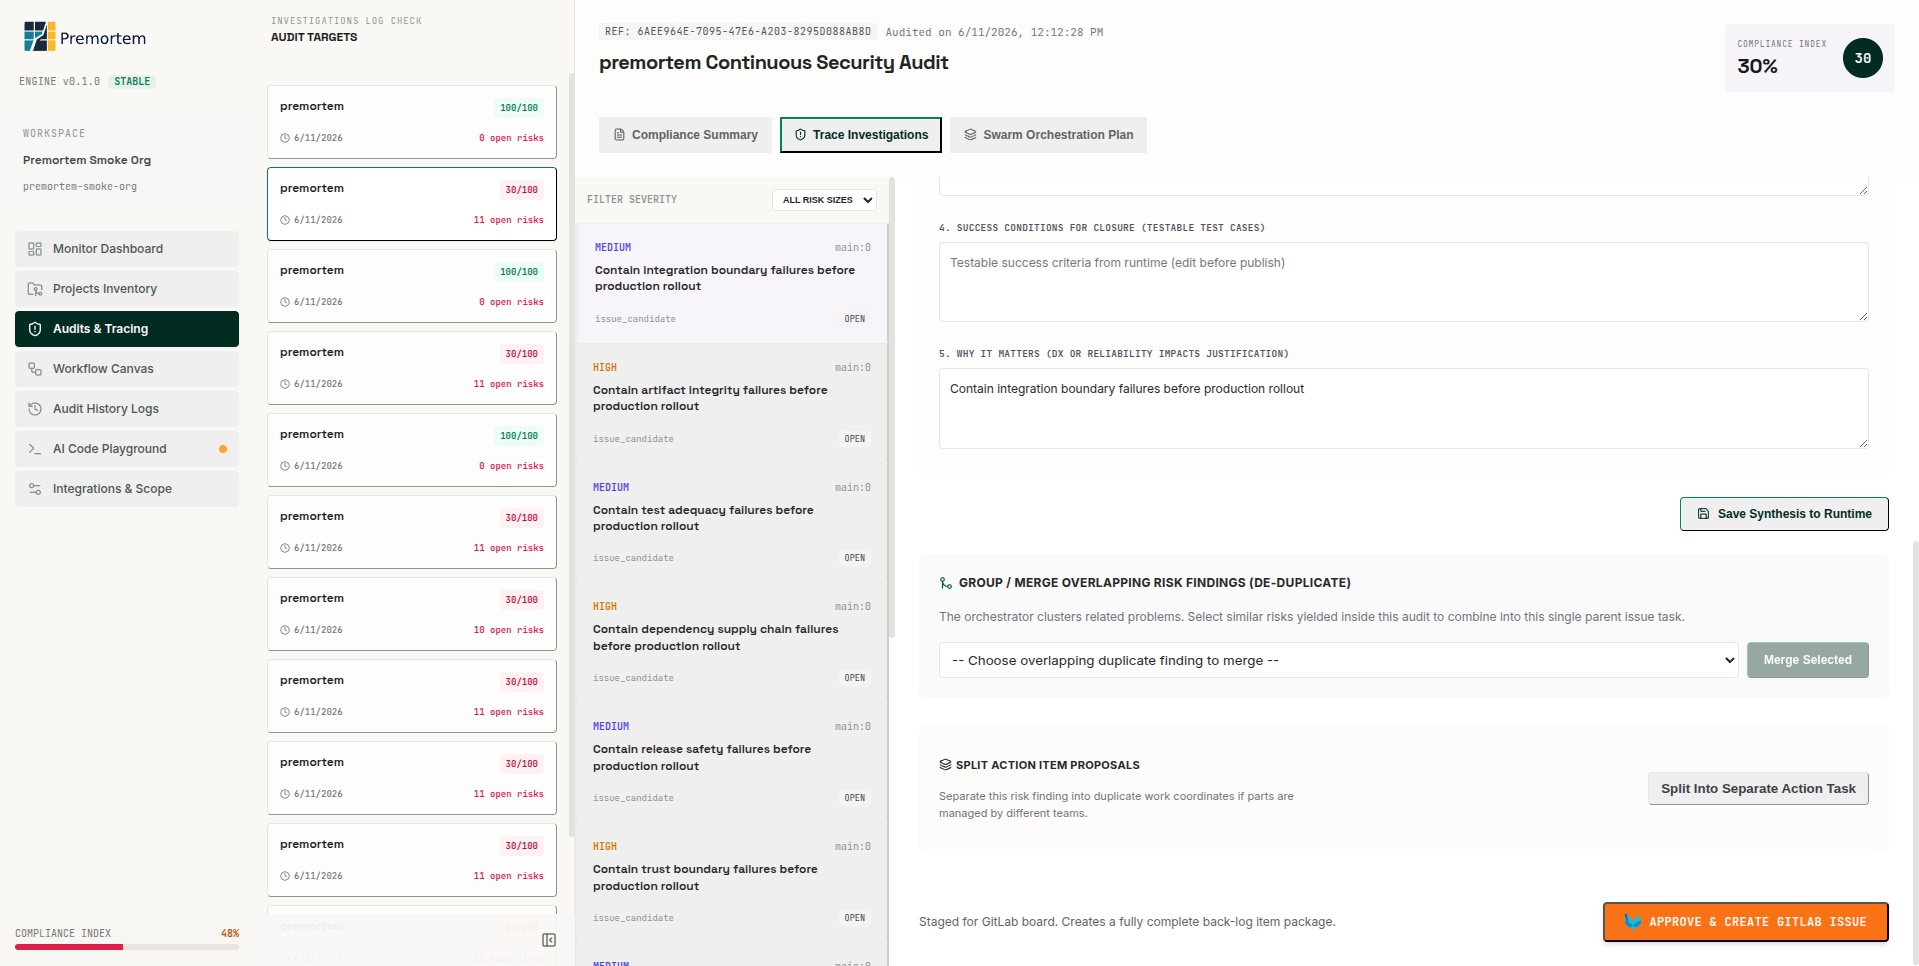Click the orange dot on AI Code Playground
This screenshot has height=966, width=1919.
[223, 449]
